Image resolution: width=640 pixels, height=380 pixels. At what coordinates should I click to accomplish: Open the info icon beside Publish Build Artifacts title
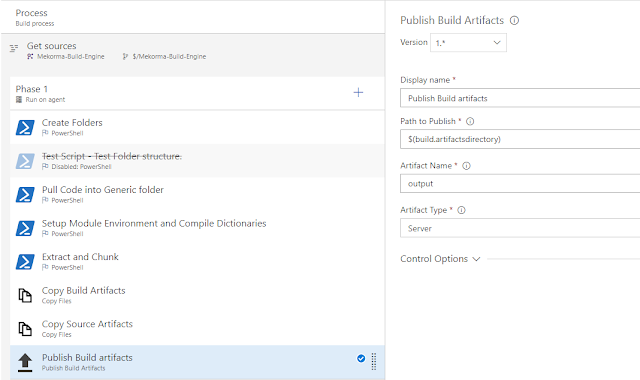(514, 20)
